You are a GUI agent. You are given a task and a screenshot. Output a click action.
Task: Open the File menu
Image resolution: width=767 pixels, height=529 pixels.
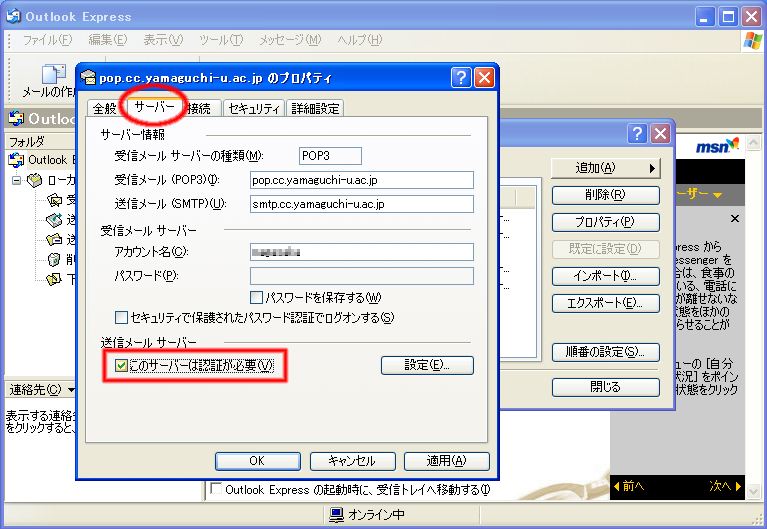click(47, 40)
